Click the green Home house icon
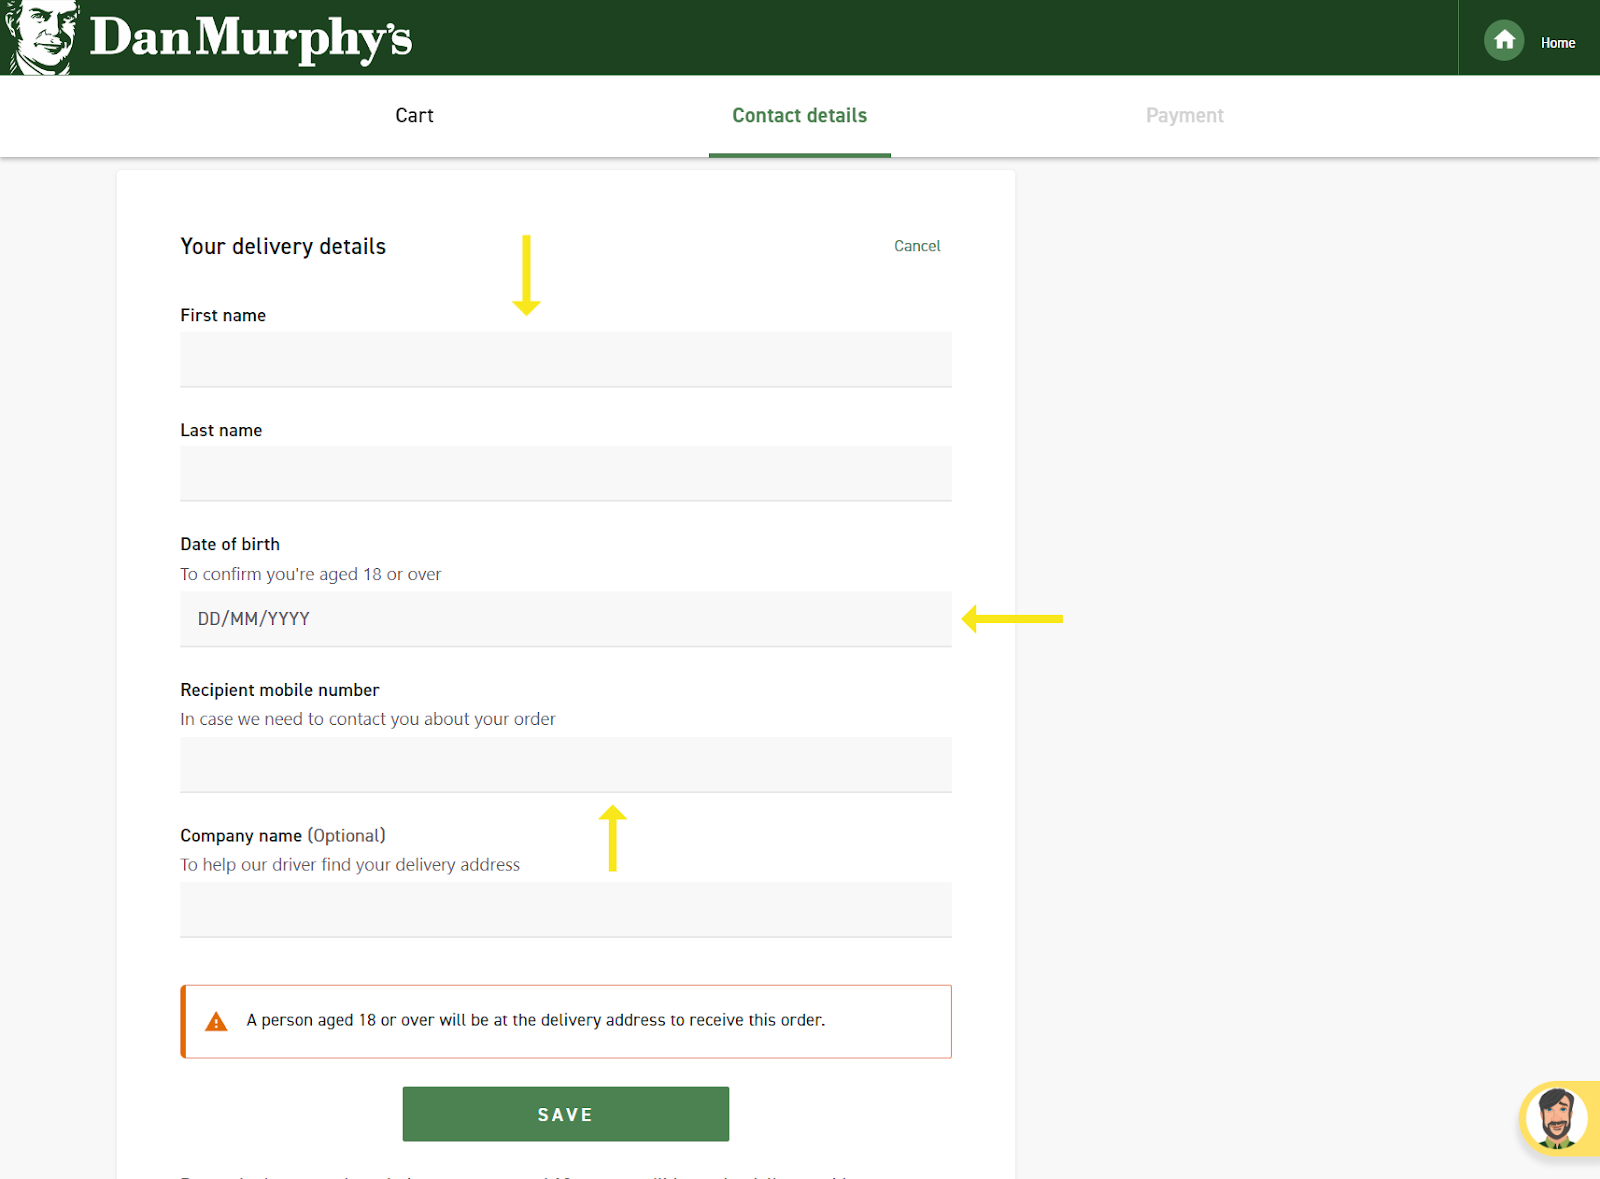 (1503, 41)
